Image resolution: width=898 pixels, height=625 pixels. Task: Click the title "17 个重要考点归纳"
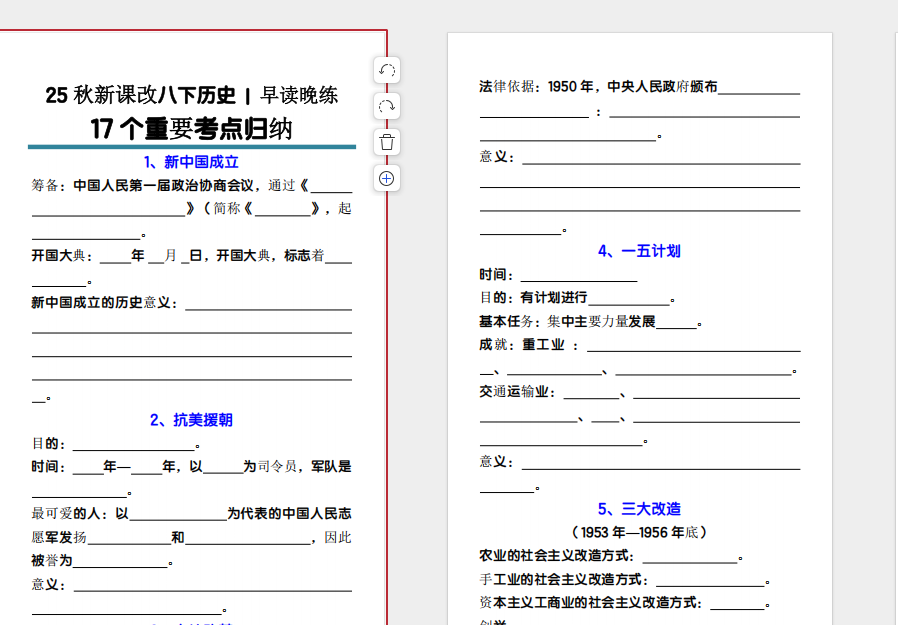(x=191, y=129)
